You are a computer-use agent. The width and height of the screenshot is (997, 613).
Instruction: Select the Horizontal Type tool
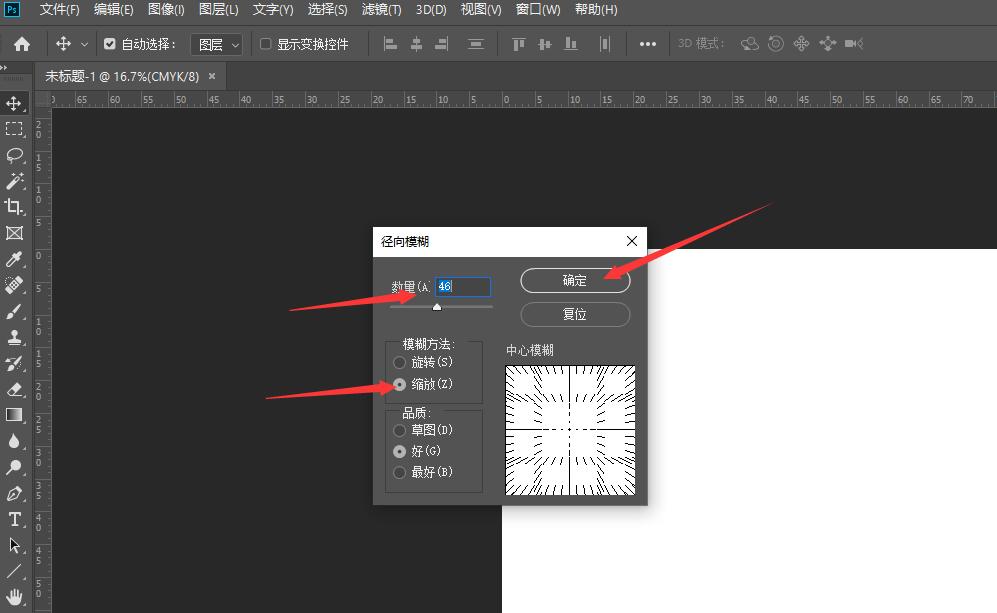pyautogui.click(x=15, y=519)
